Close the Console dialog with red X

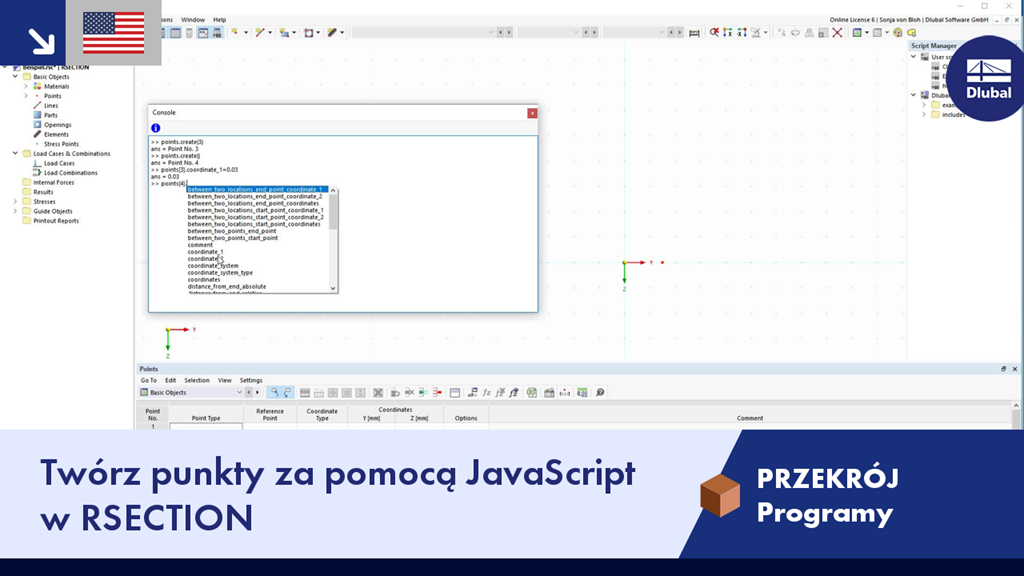[532, 113]
